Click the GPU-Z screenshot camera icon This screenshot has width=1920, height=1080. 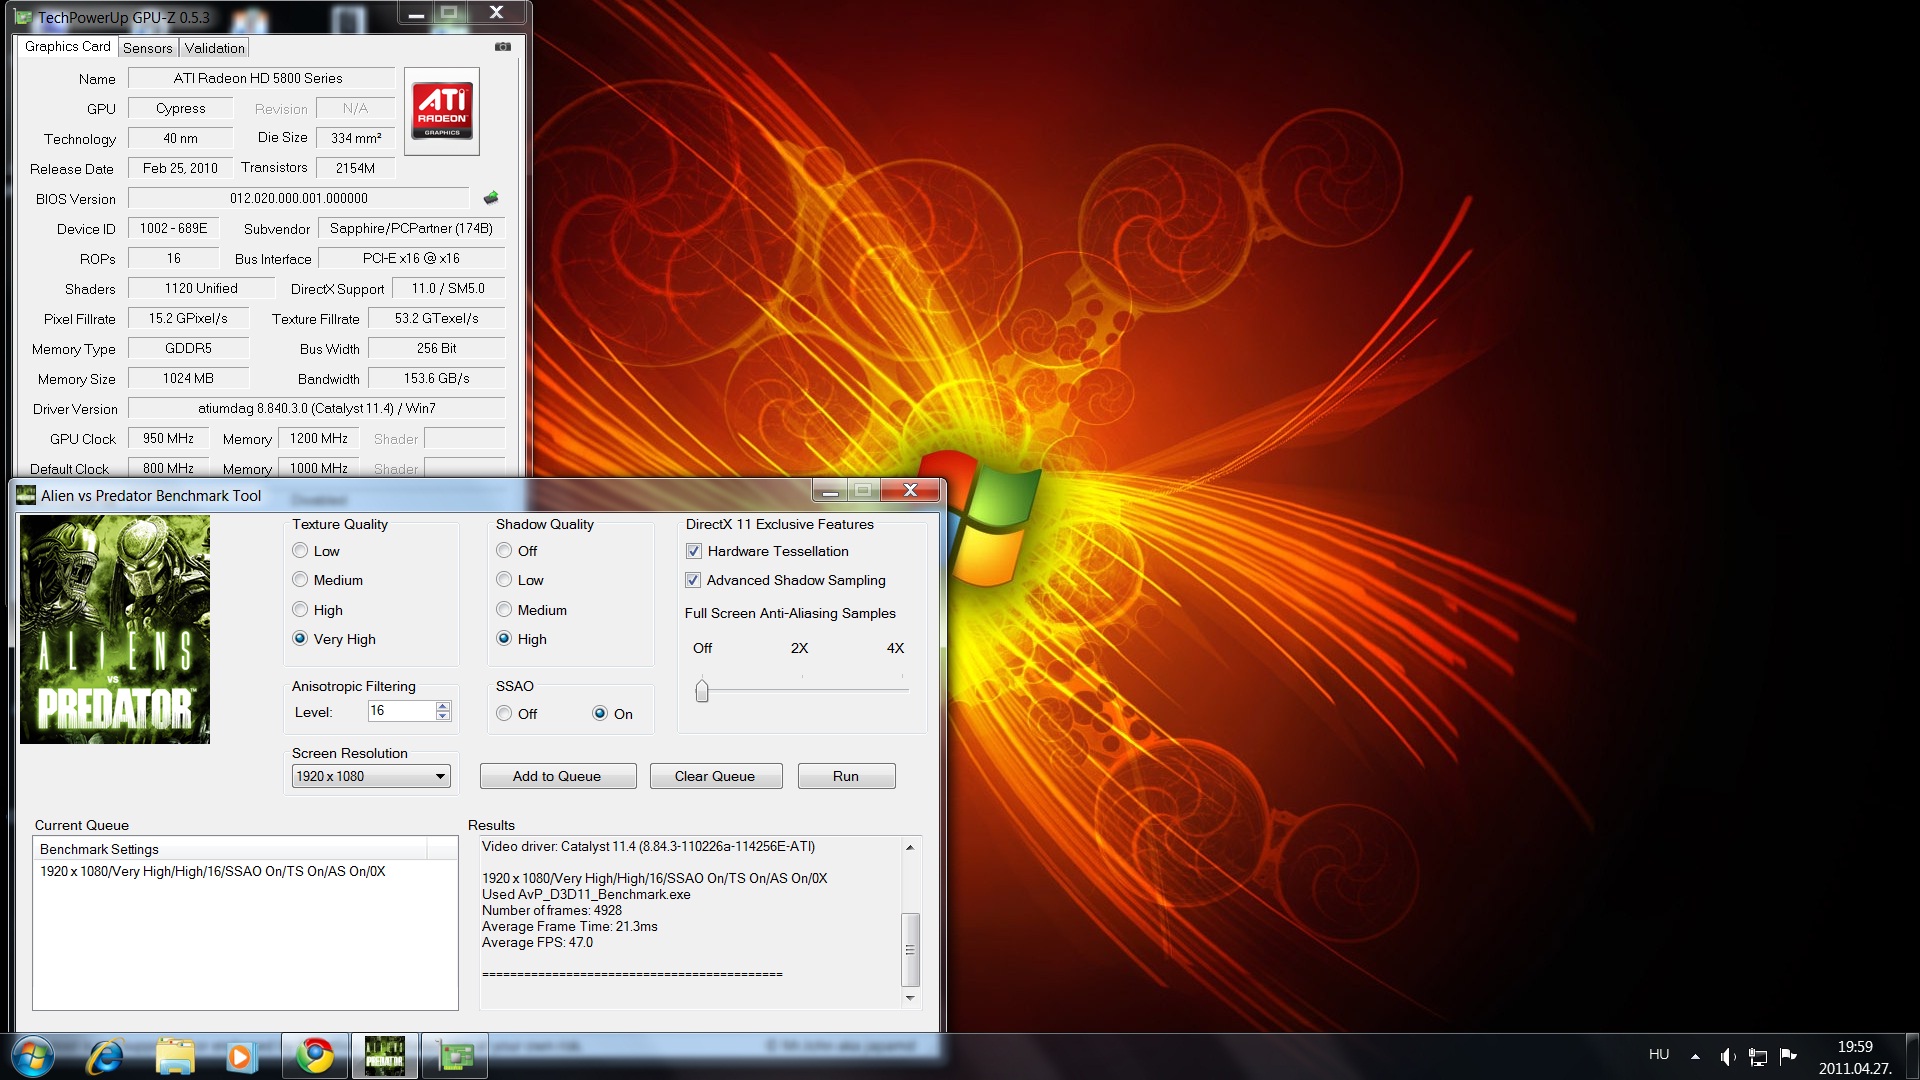coord(503,47)
